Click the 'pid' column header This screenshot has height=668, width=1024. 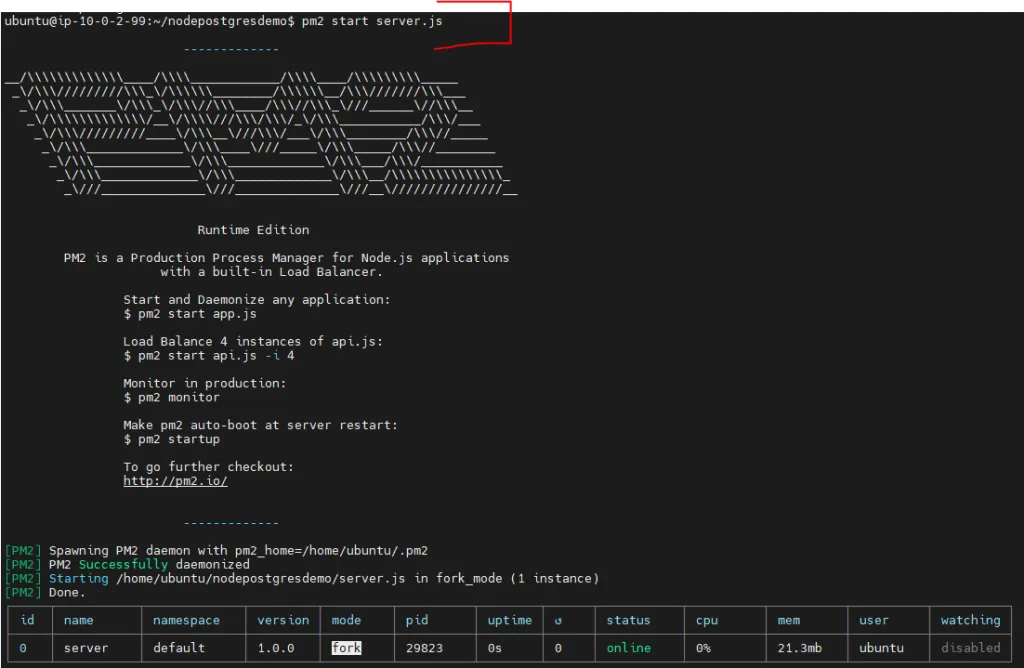coord(417,620)
